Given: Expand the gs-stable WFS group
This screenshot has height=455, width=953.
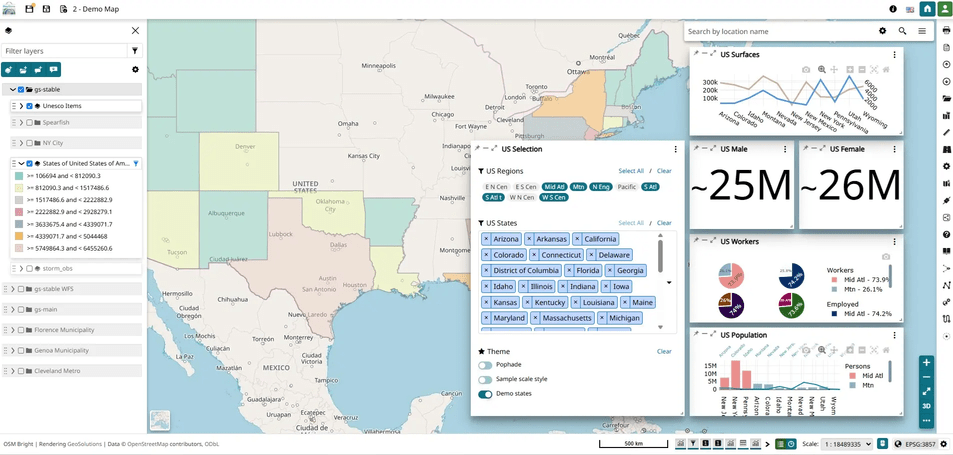Looking at the screenshot, I should [13, 289].
